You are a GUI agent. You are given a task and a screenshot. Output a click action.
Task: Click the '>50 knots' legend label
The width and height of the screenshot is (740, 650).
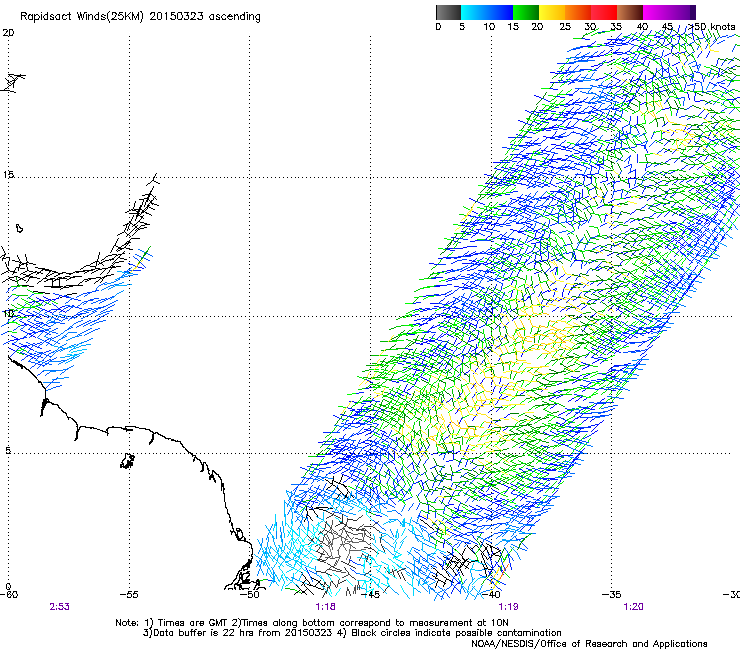pos(711,27)
